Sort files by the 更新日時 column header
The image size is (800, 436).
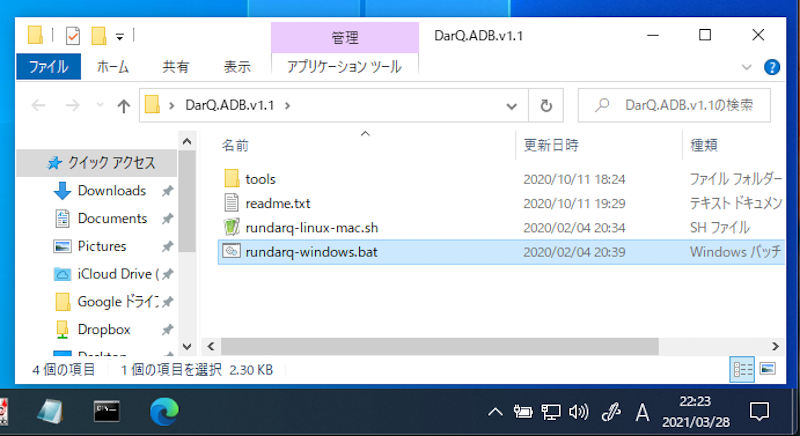coord(551,145)
